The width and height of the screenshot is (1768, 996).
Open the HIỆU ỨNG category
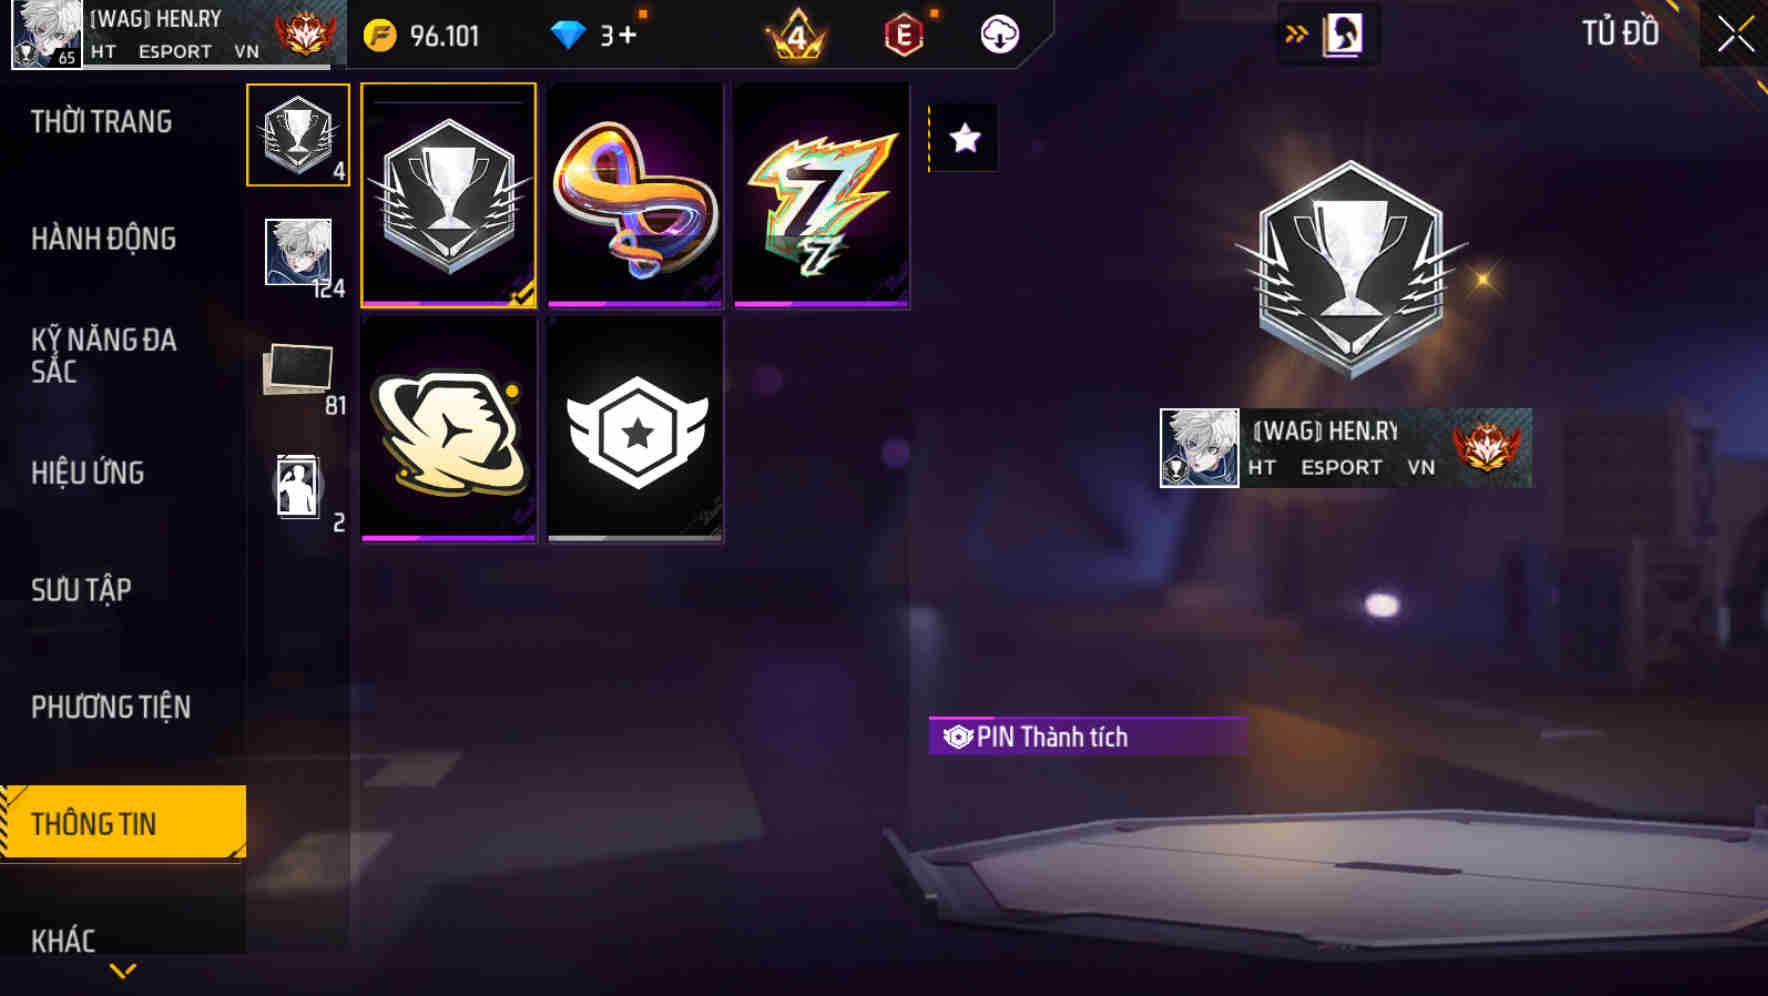coord(88,473)
